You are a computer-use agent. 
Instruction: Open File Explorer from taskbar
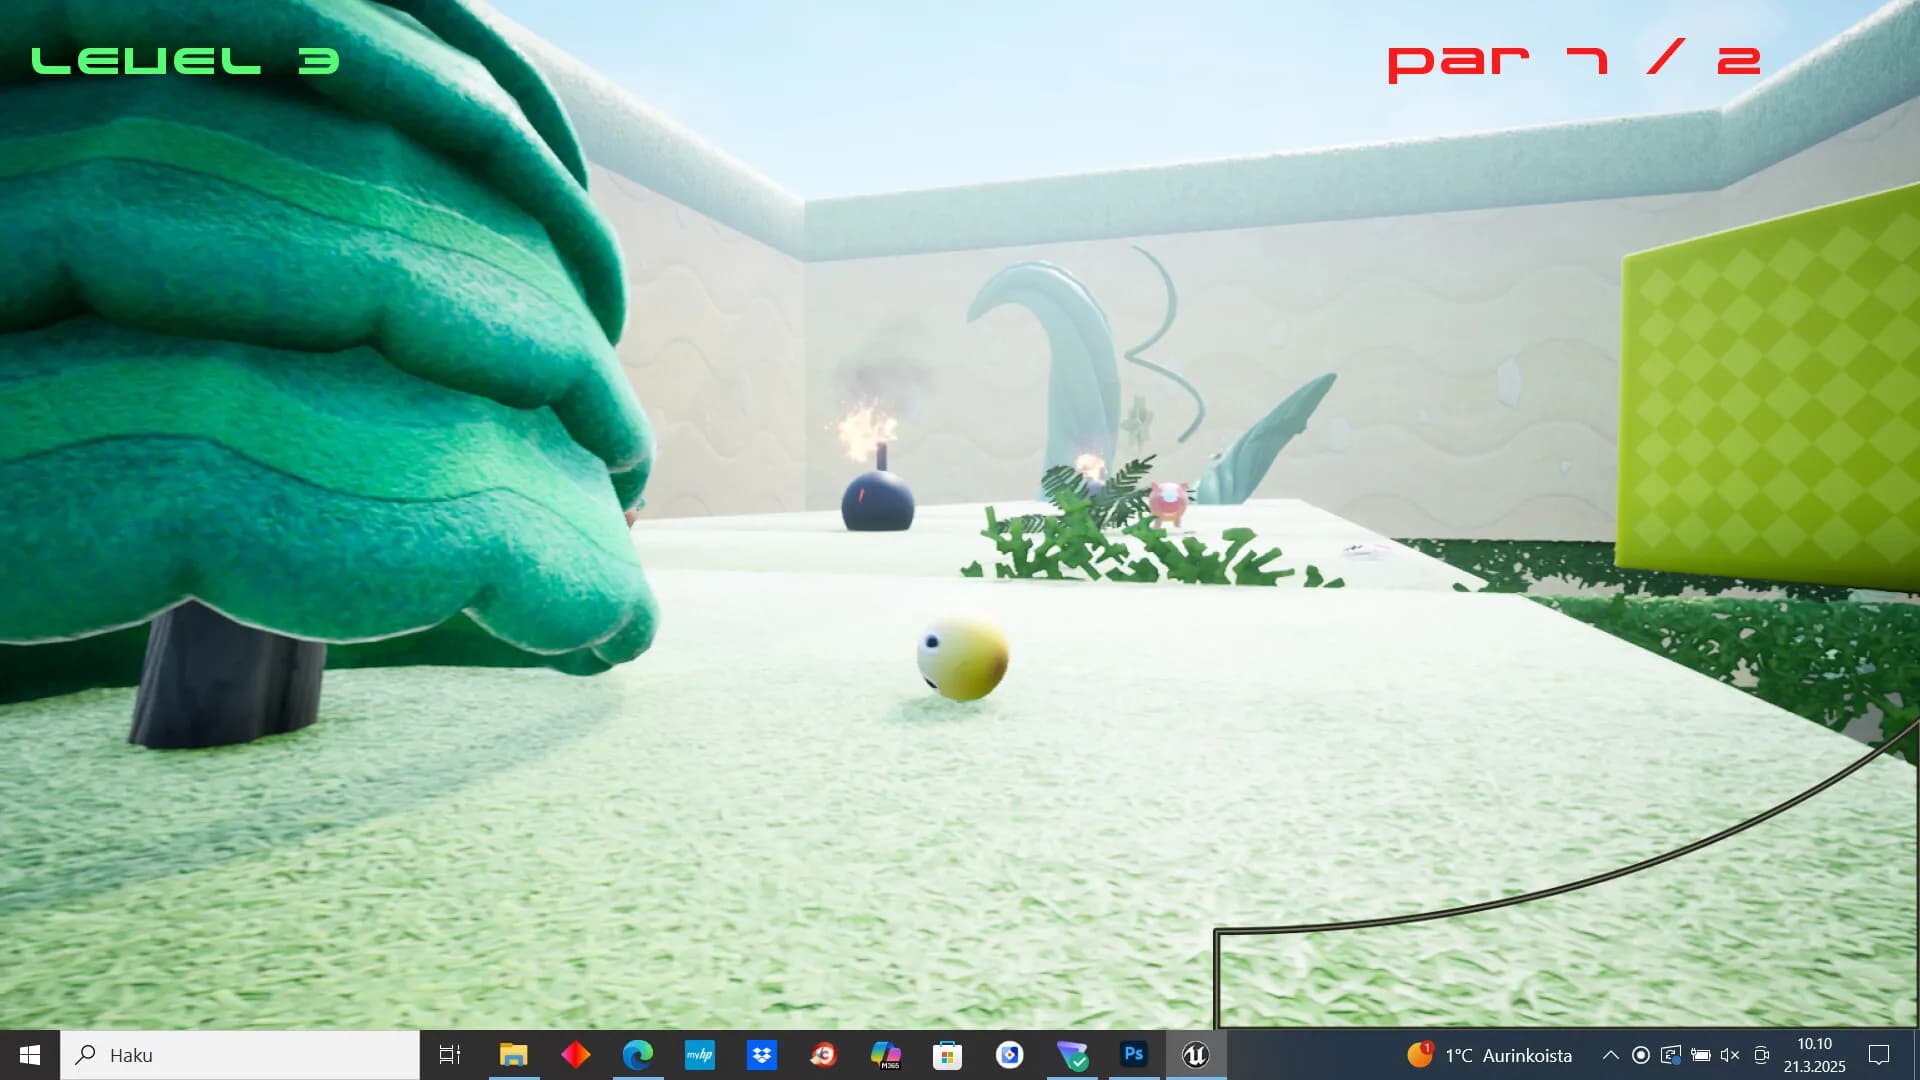(x=513, y=1055)
